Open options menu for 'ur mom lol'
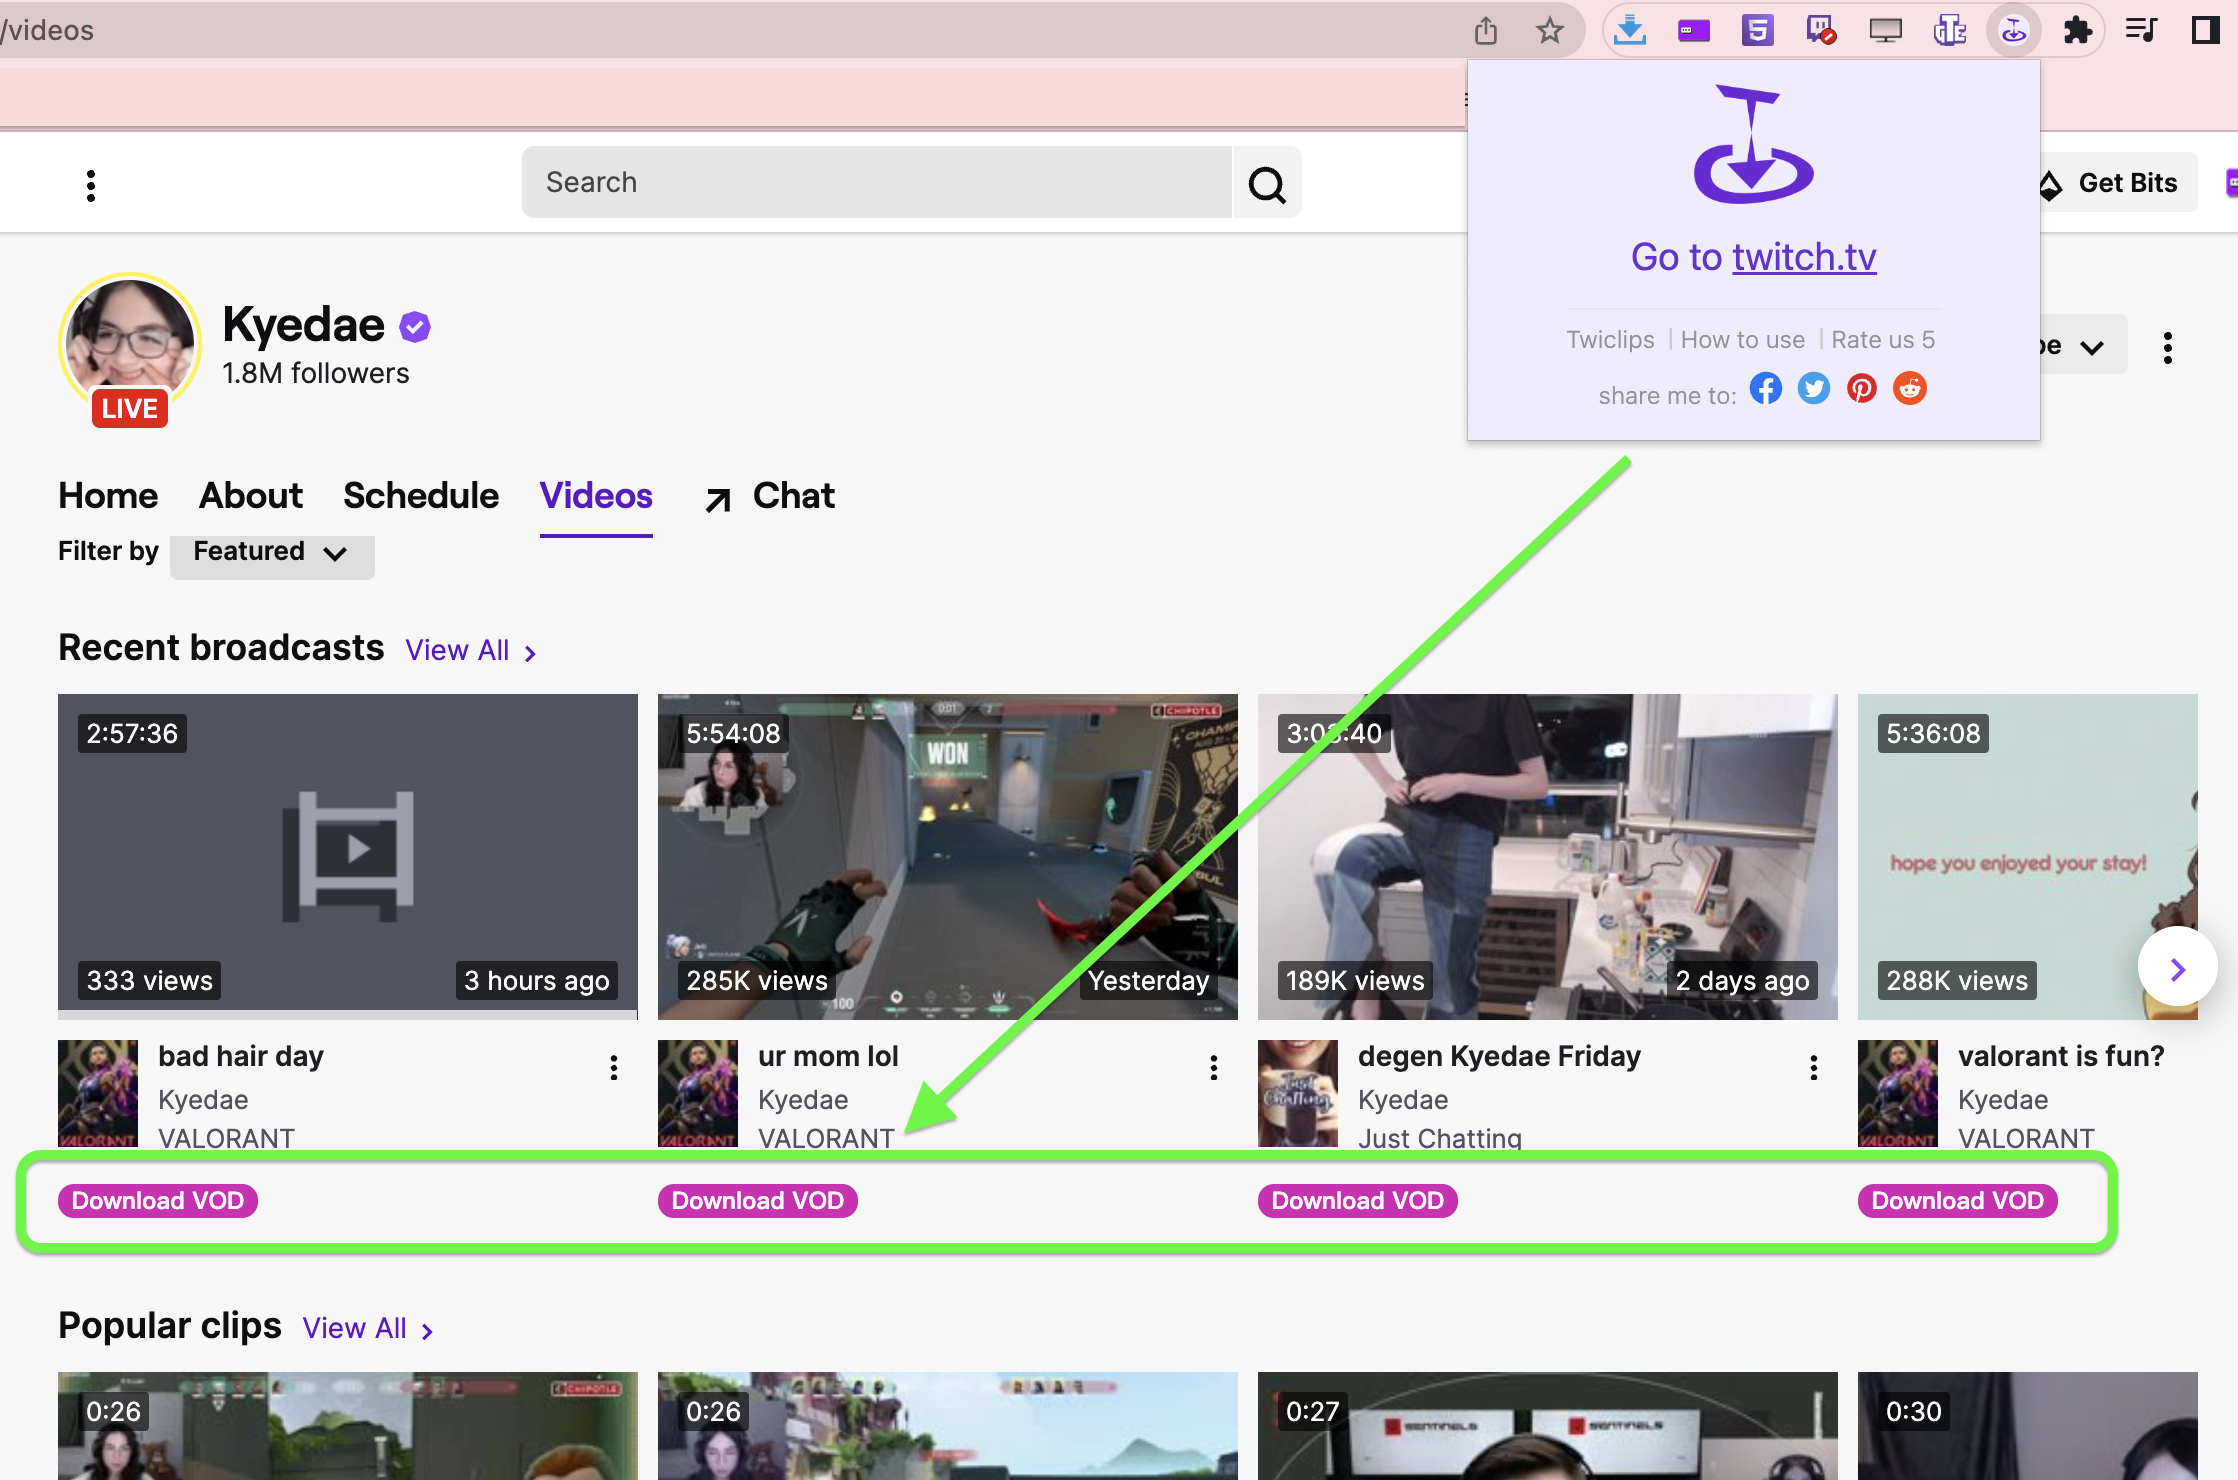The image size is (2238, 1480). tap(1214, 1068)
